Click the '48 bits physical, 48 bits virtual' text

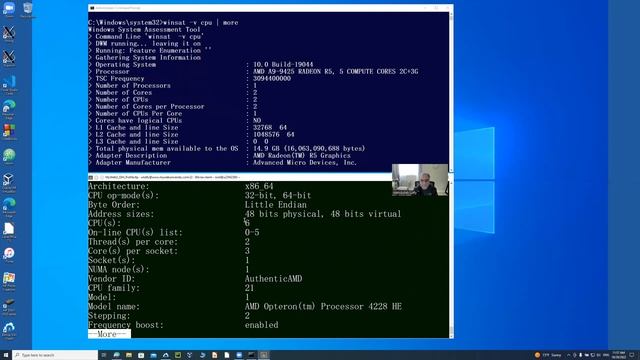pos(323,214)
